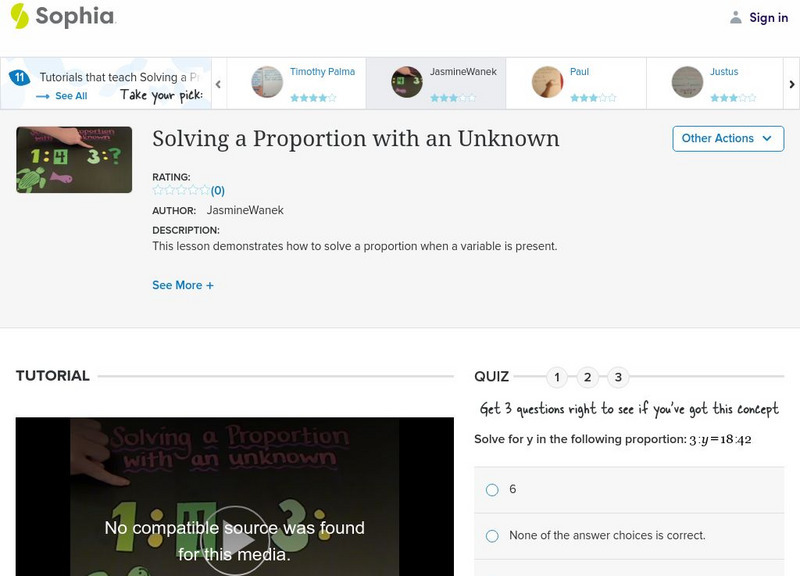
Task: Click Justus's circular tutorial thumbnail
Action: 687,82
